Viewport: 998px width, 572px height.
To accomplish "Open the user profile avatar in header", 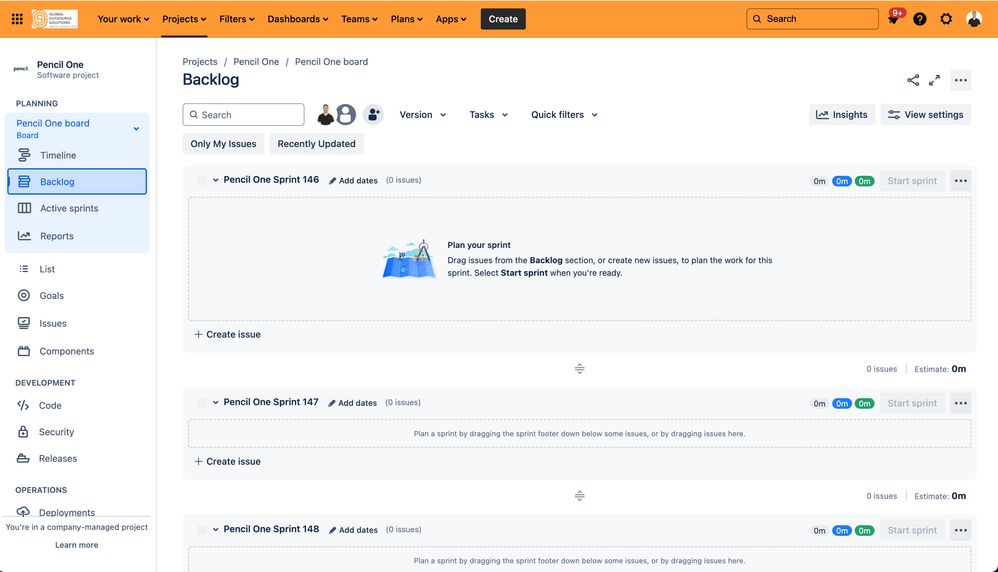I will coord(974,19).
